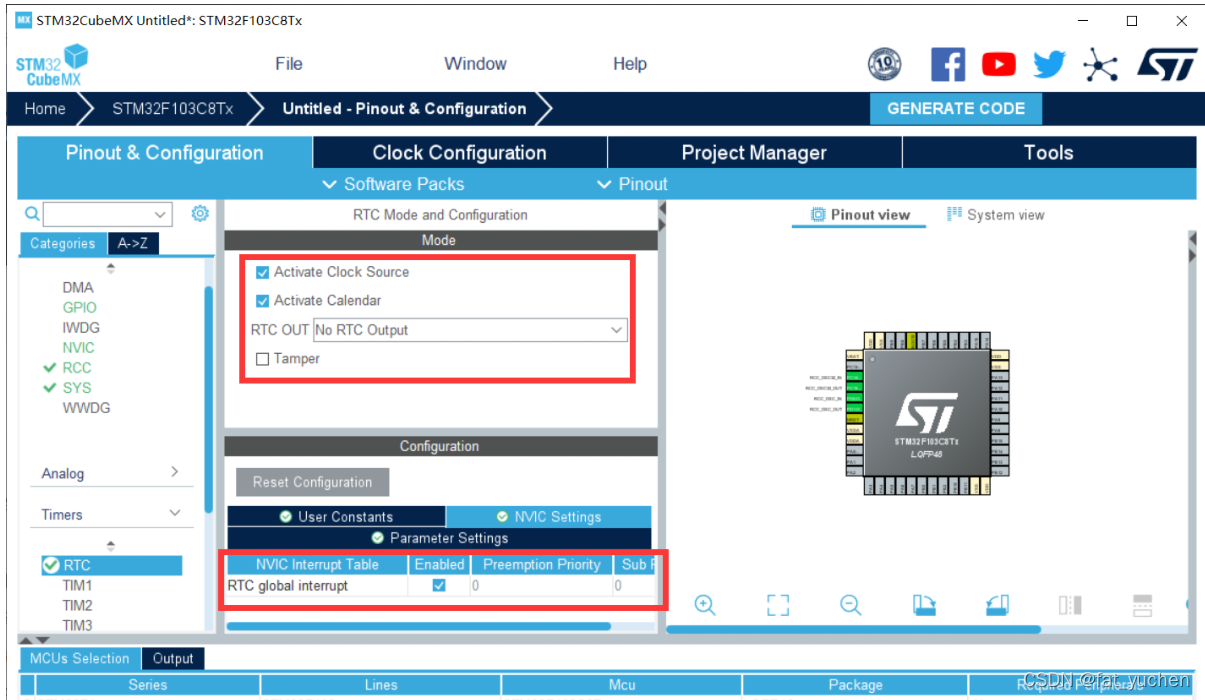Select RCC in System Core list
Screen dimensions: 1205x700
pos(76,367)
